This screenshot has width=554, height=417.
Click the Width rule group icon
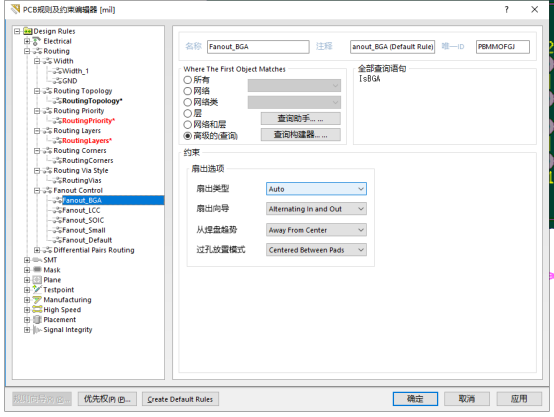coord(47,61)
